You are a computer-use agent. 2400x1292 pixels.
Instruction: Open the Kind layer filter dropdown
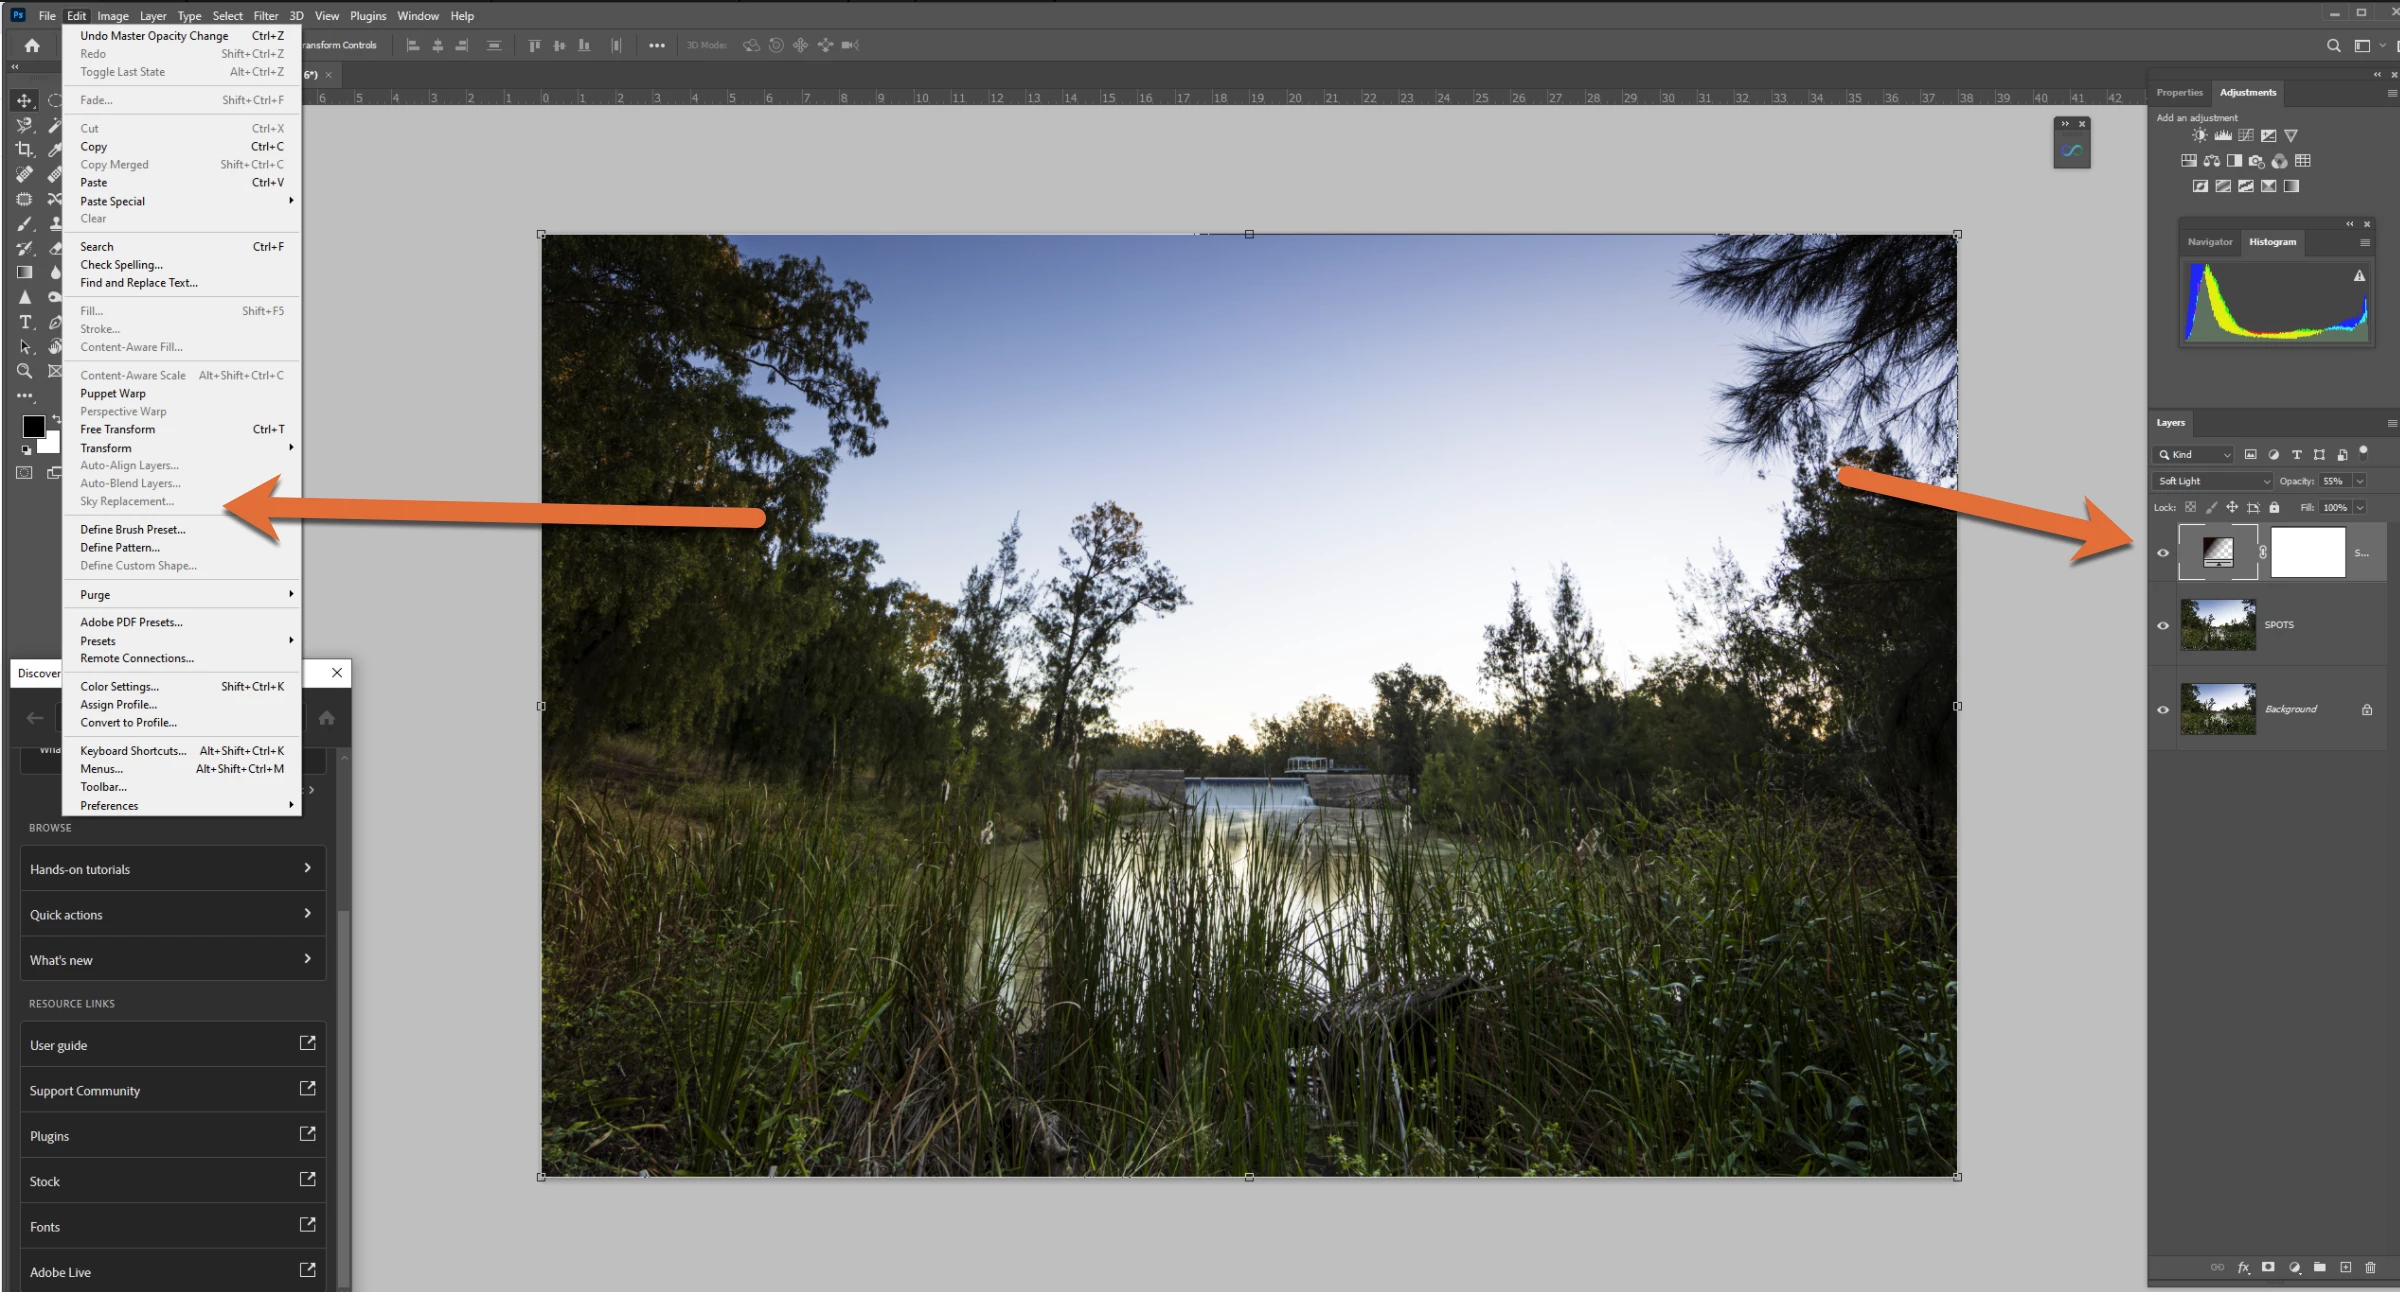click(2194, 455)
